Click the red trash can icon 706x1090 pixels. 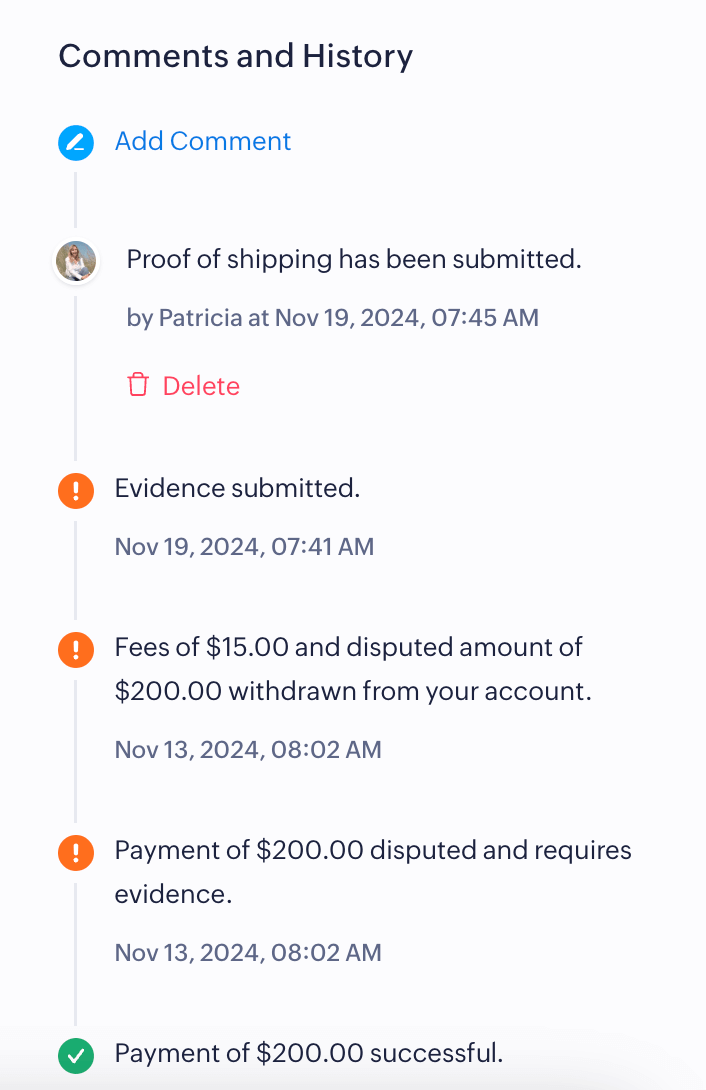point(138,385)
